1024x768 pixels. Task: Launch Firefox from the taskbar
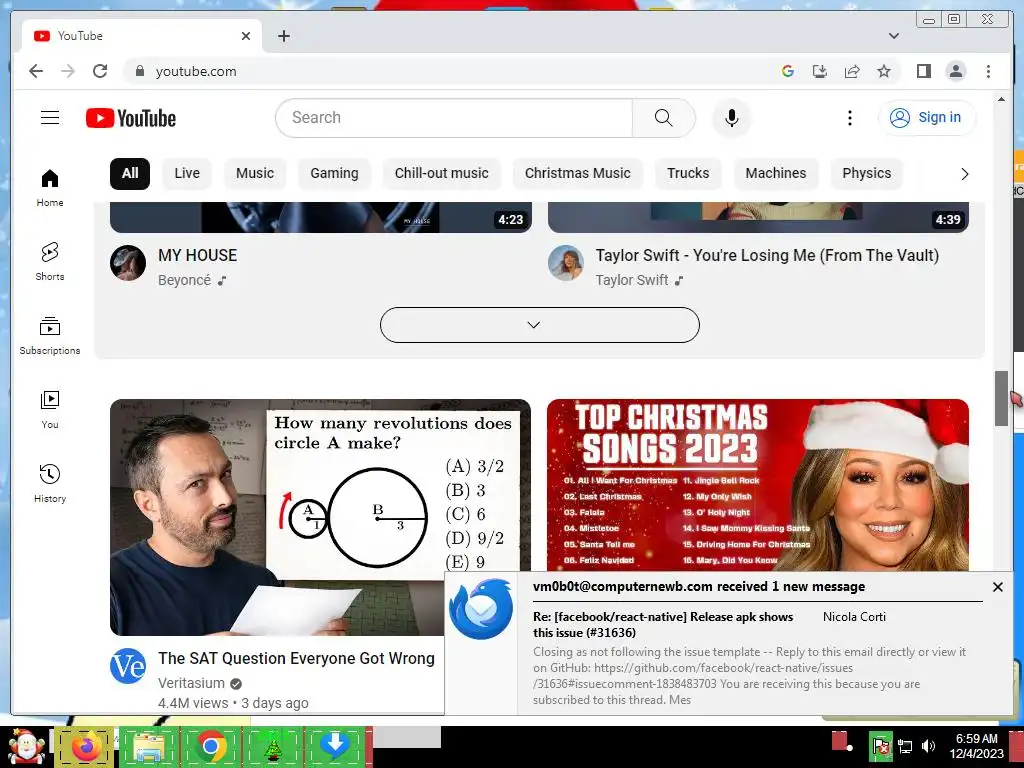(84, 747)
